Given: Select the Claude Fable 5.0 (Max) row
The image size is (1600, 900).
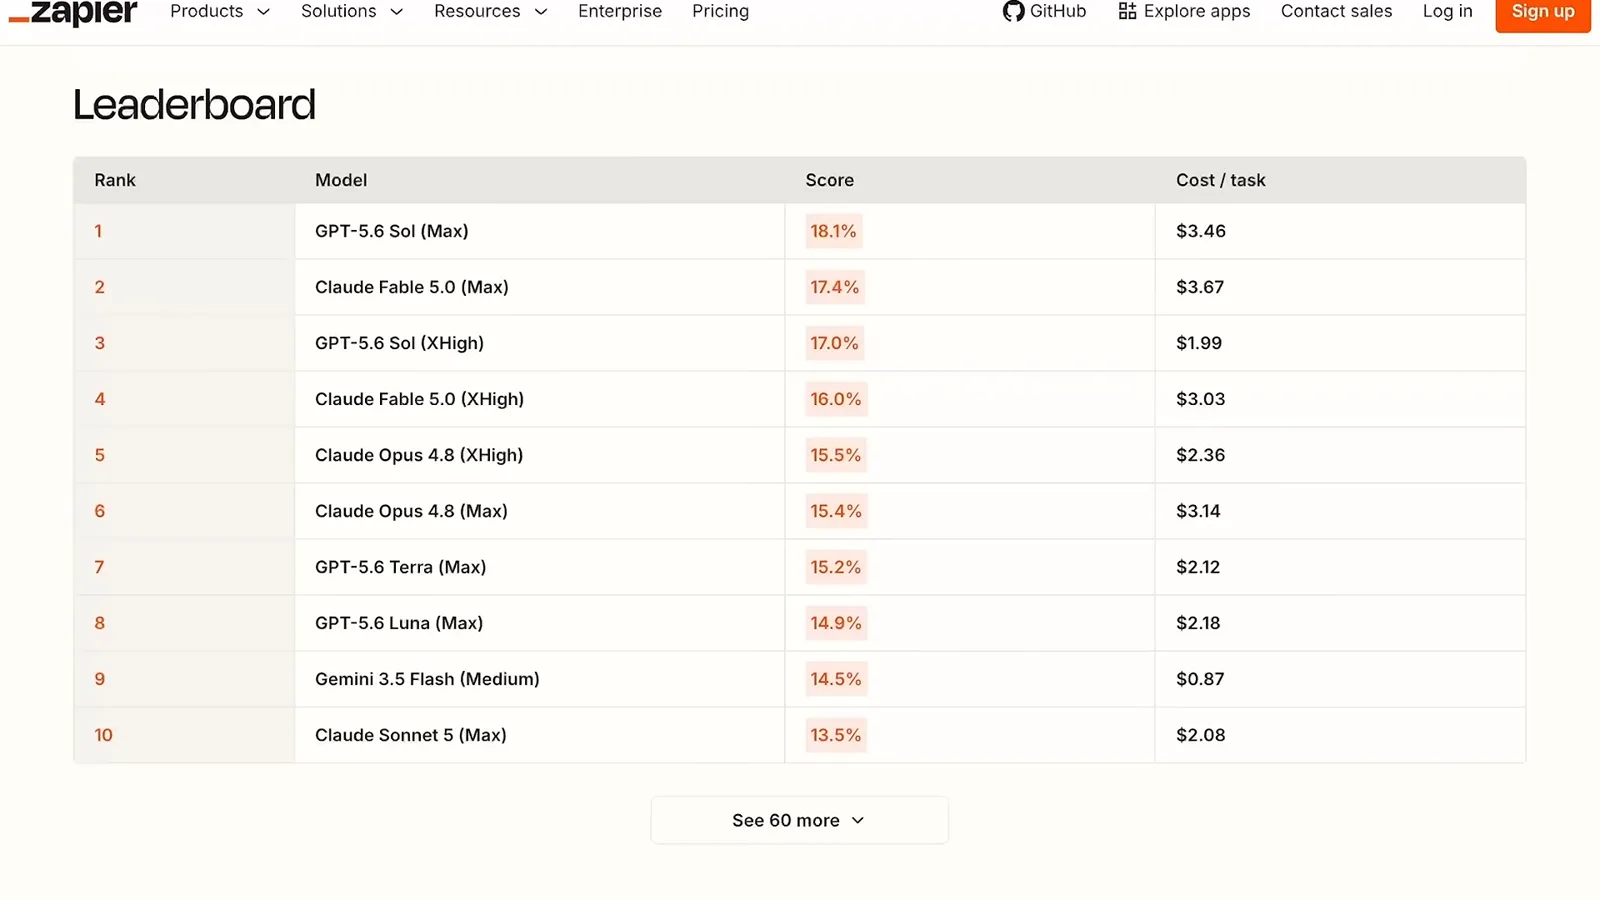Looking at the screenshot, I should click(x=799, y=287).
